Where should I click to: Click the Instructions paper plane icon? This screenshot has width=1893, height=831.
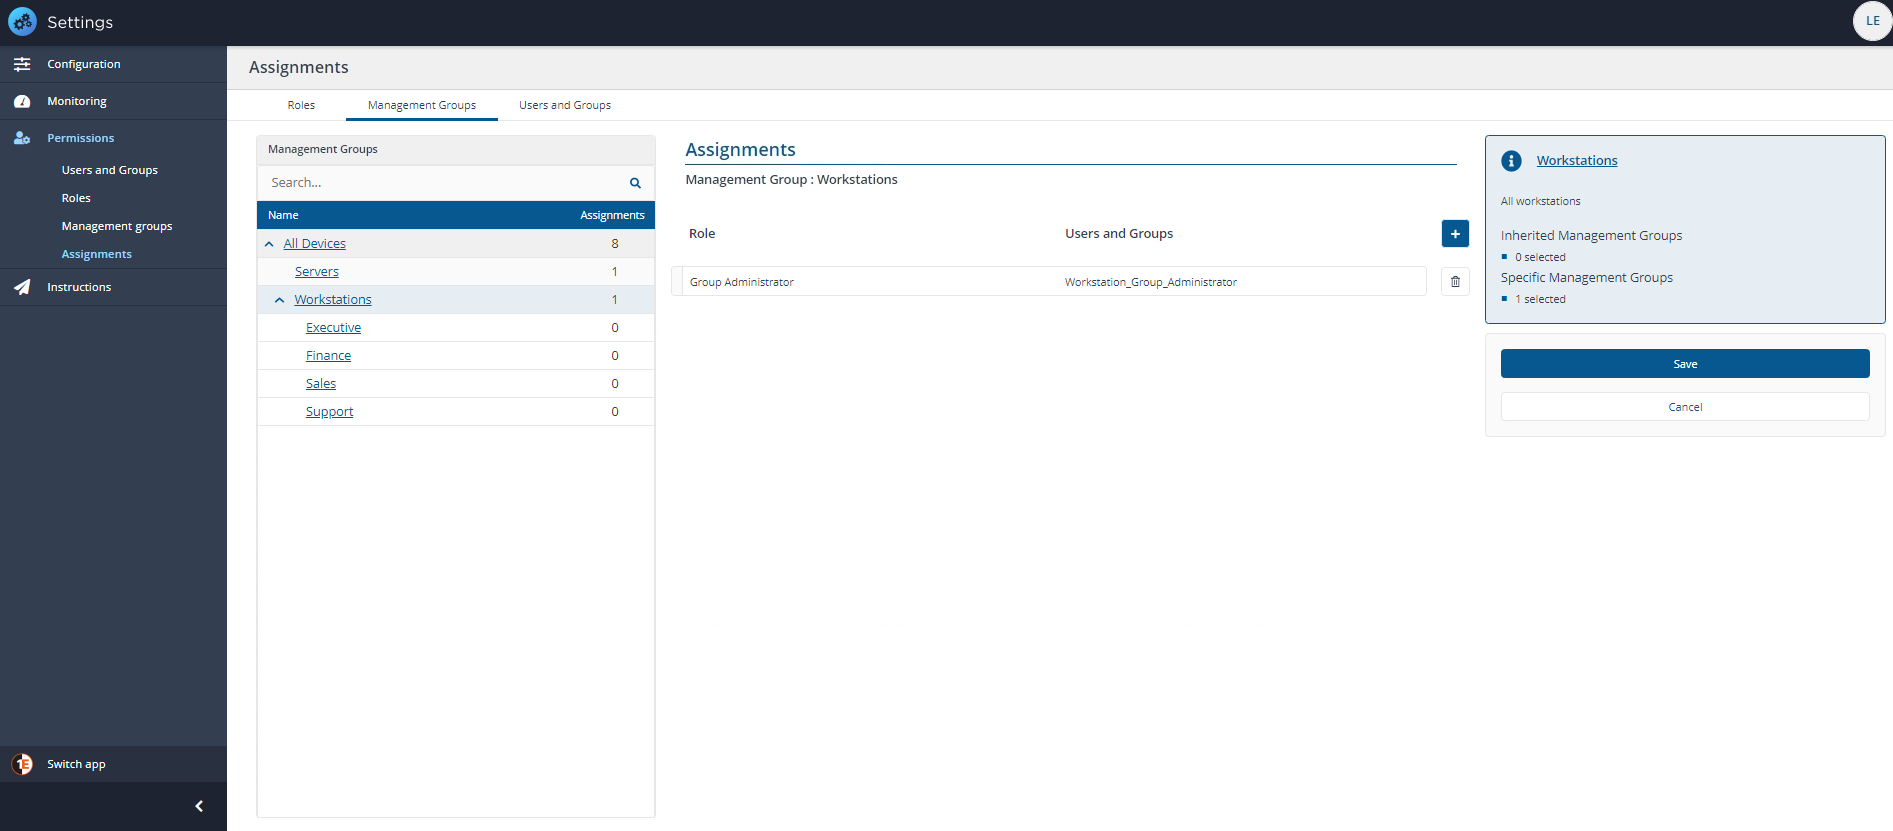coord(22,287)
